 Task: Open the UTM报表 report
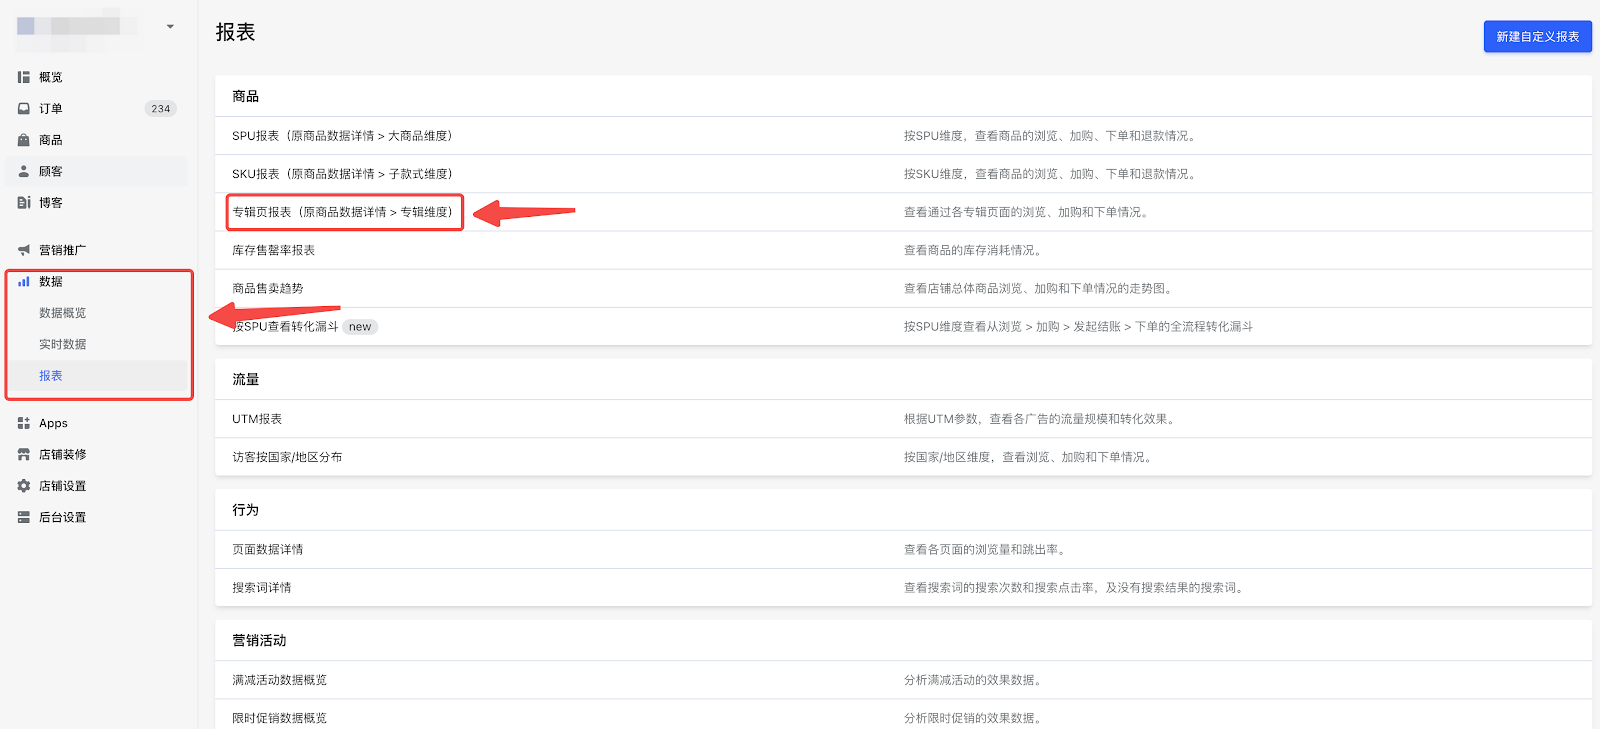(x=257, y=419)
